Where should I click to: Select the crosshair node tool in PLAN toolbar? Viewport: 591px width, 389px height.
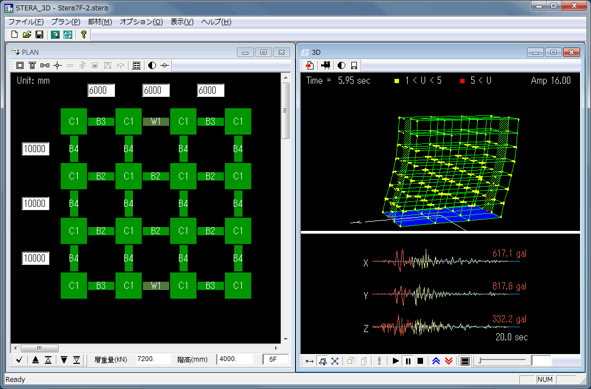57,66
